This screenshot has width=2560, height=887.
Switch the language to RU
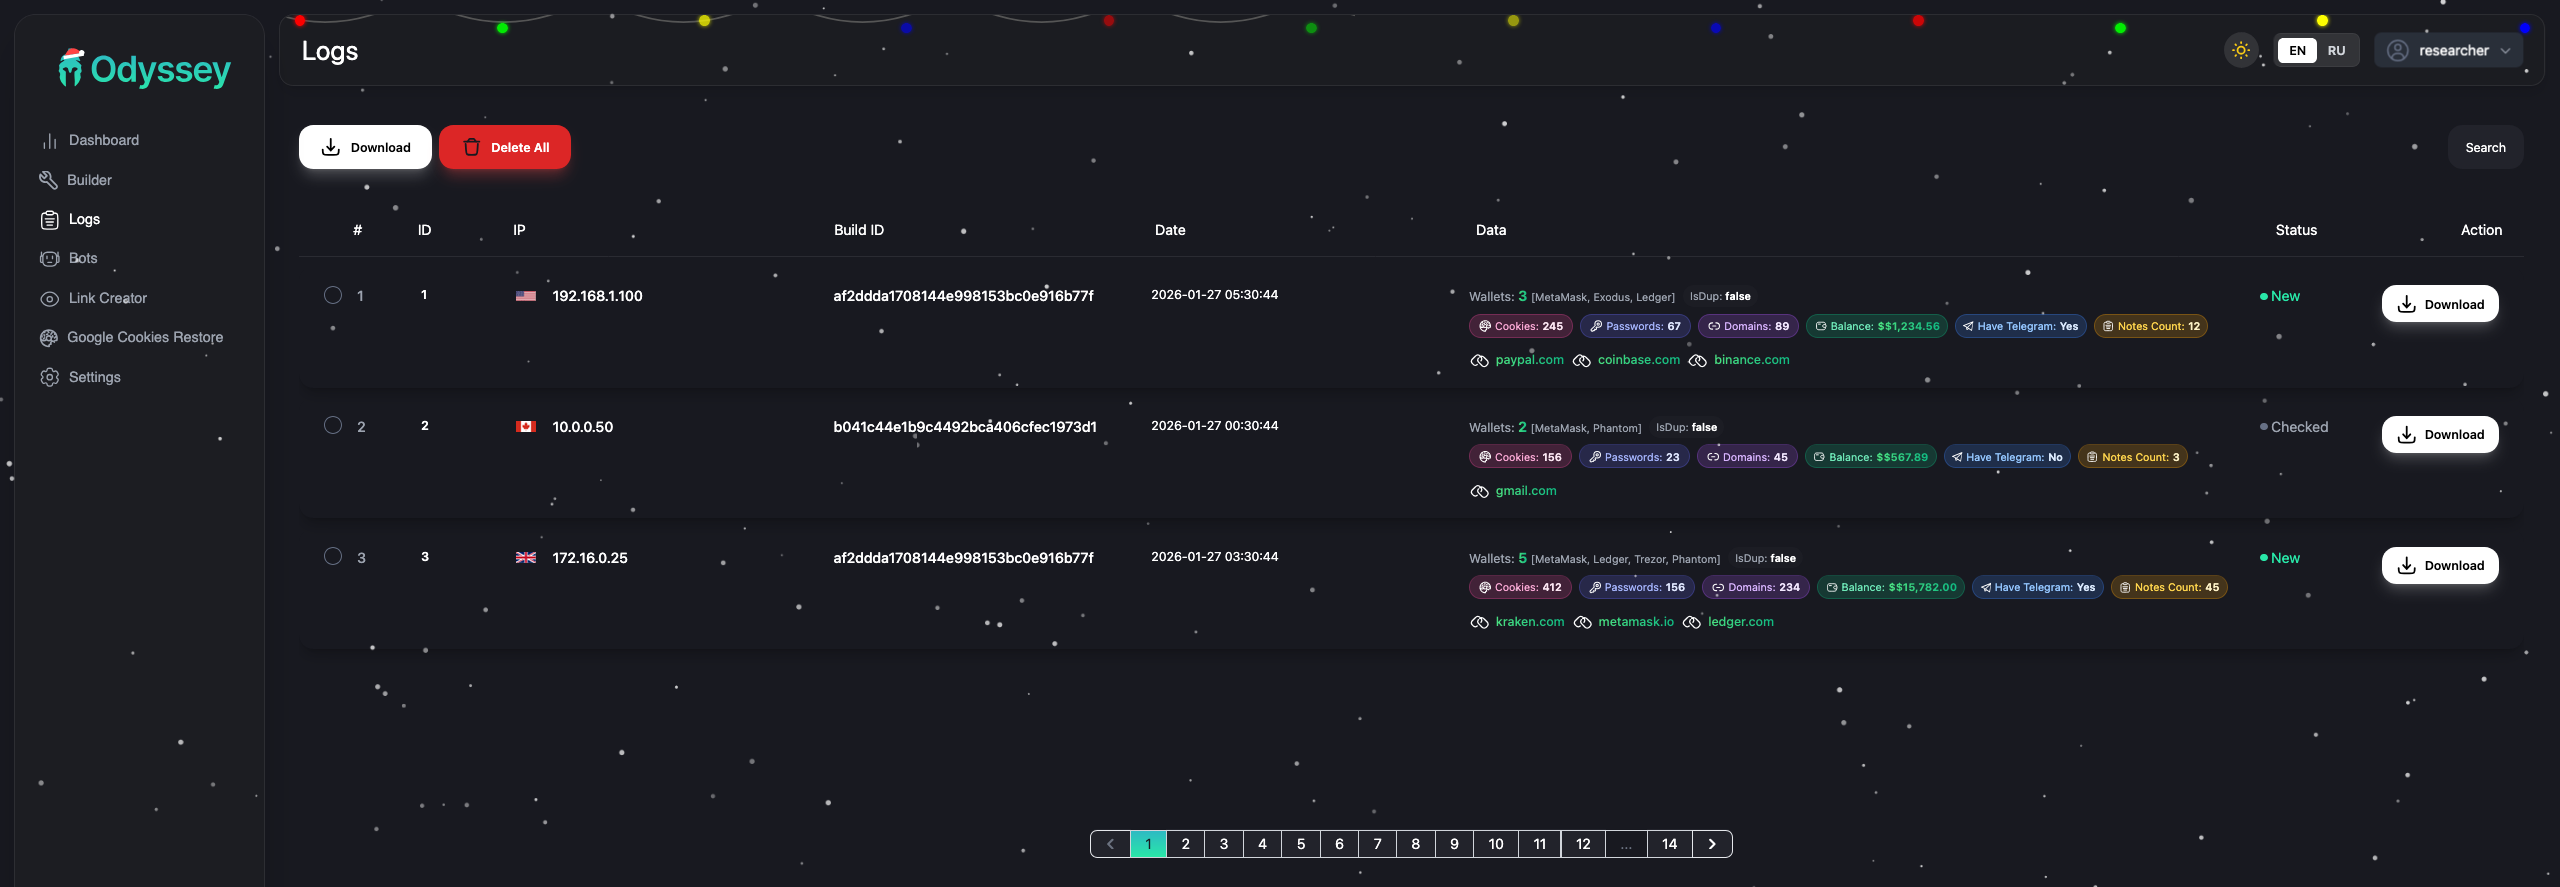[x=2336, y=50]
